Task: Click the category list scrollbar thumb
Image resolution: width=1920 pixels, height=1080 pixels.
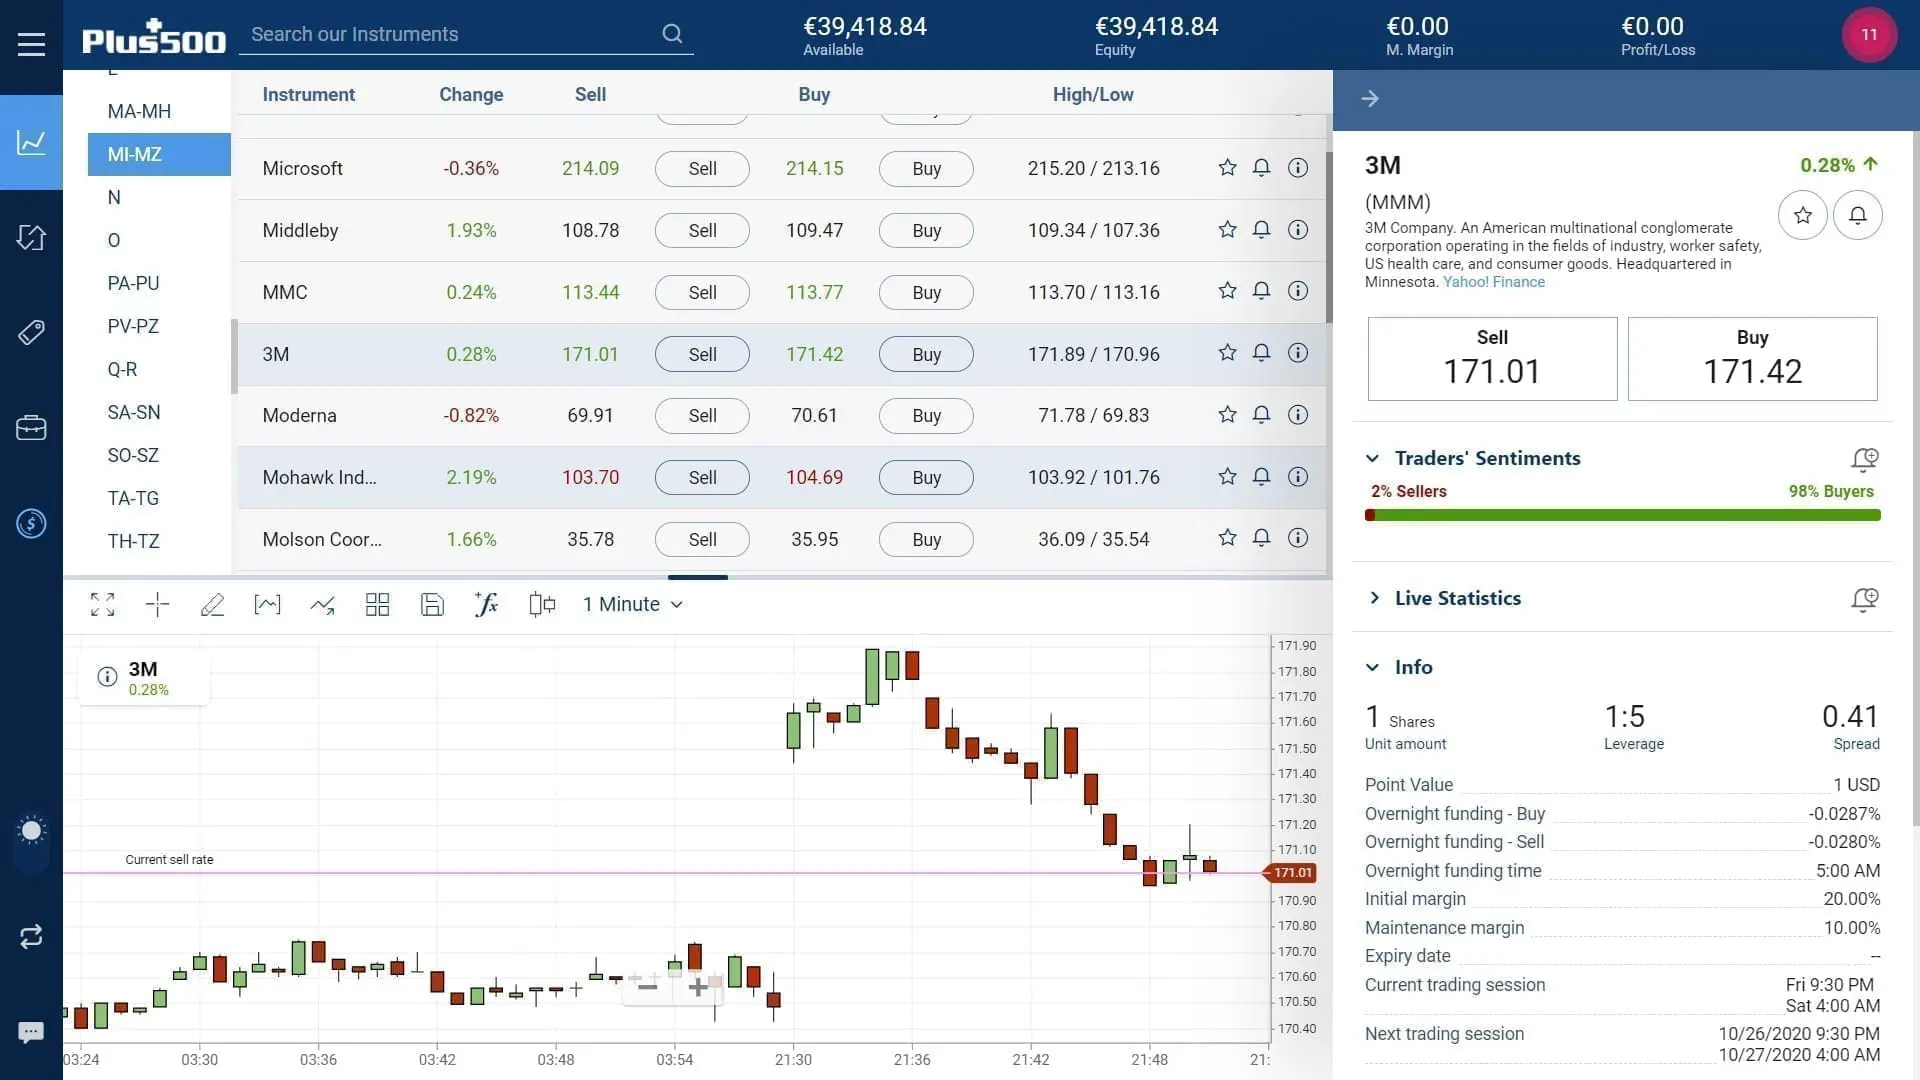Action: coord(234,357)
